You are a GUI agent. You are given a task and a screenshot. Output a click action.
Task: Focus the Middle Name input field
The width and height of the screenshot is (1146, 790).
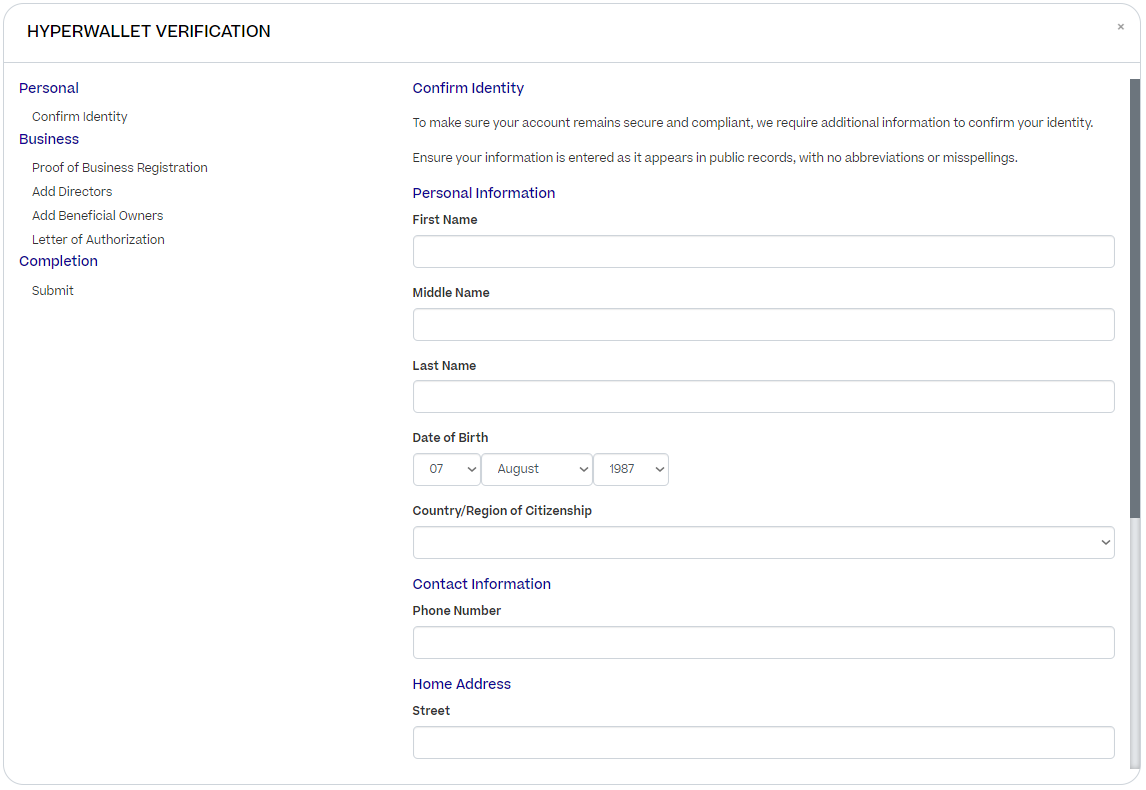(763, 324)
